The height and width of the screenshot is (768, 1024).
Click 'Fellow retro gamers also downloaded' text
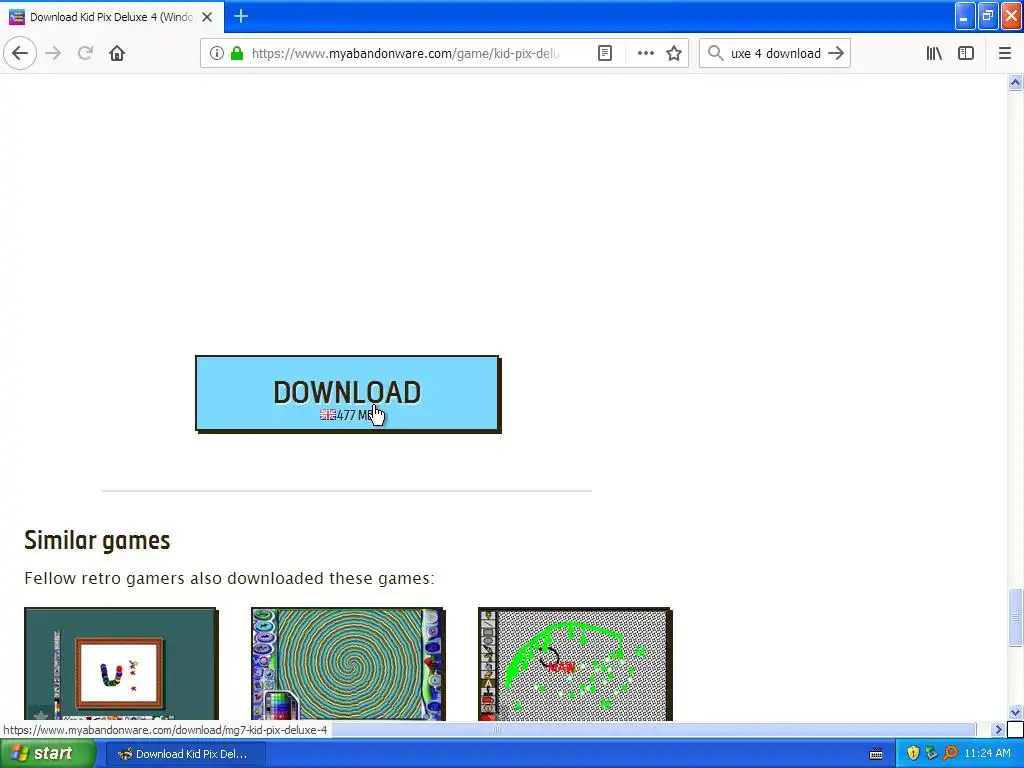coord(229,579)
